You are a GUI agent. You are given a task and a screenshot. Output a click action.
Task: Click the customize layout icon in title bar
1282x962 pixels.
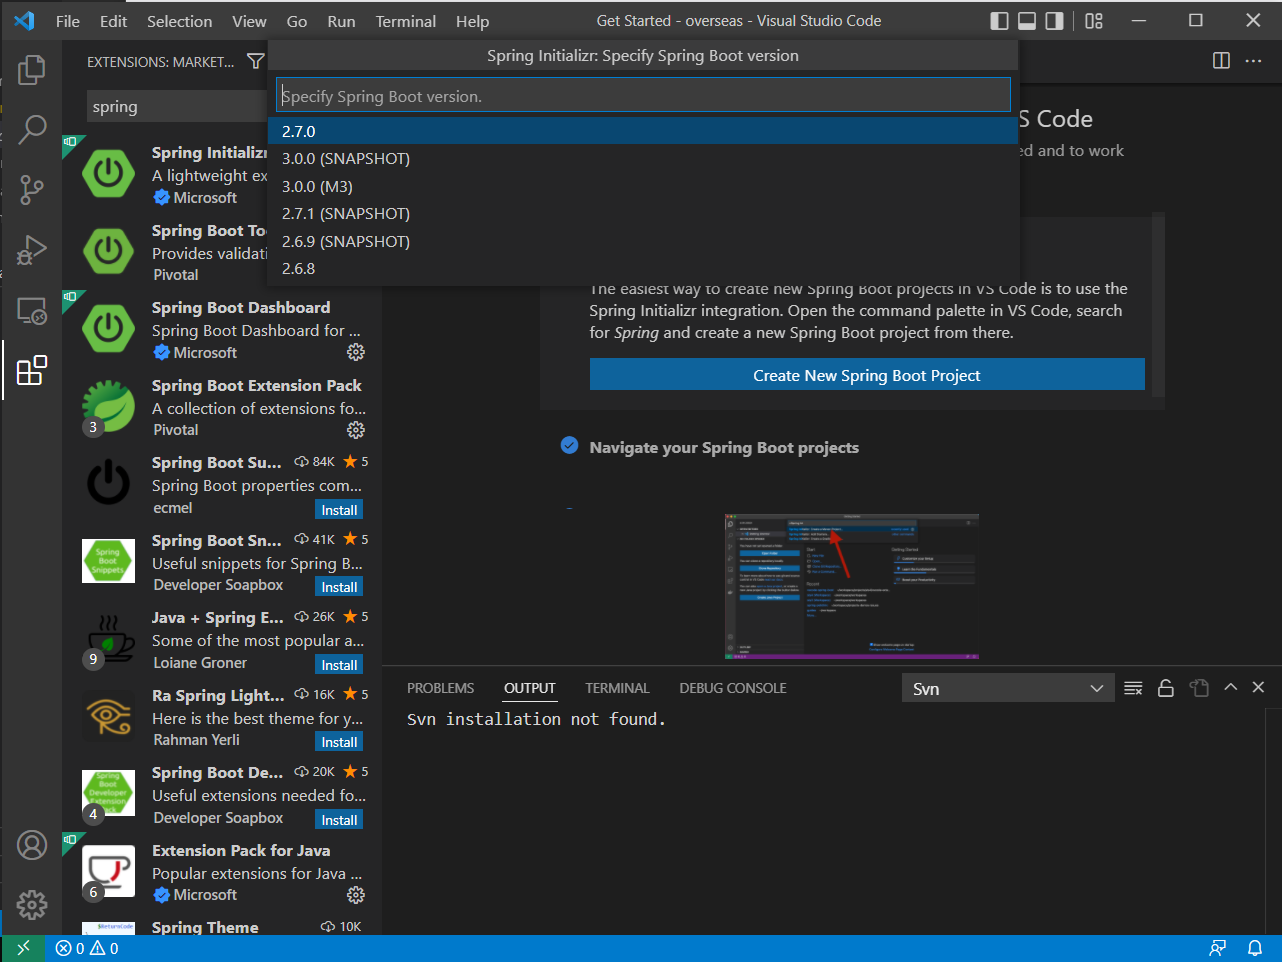click(1094, 21)
